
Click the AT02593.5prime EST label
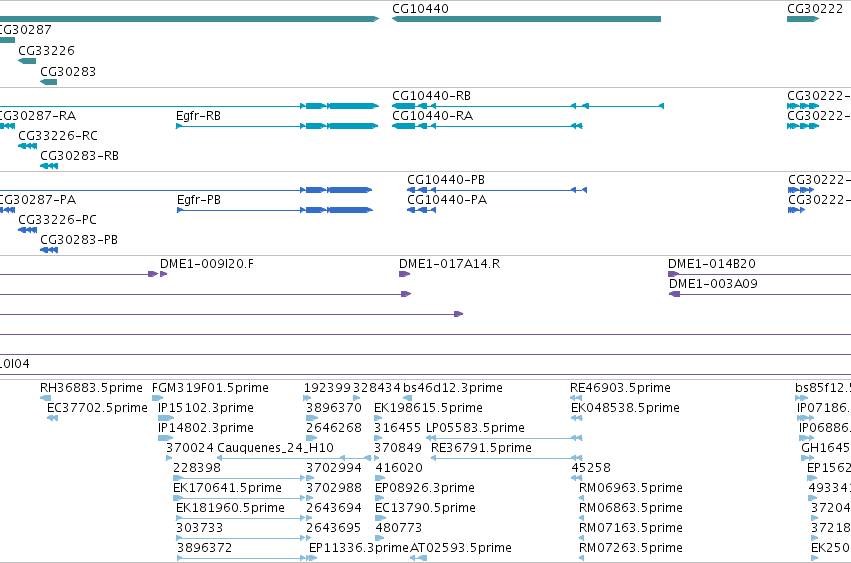[461, 547]
